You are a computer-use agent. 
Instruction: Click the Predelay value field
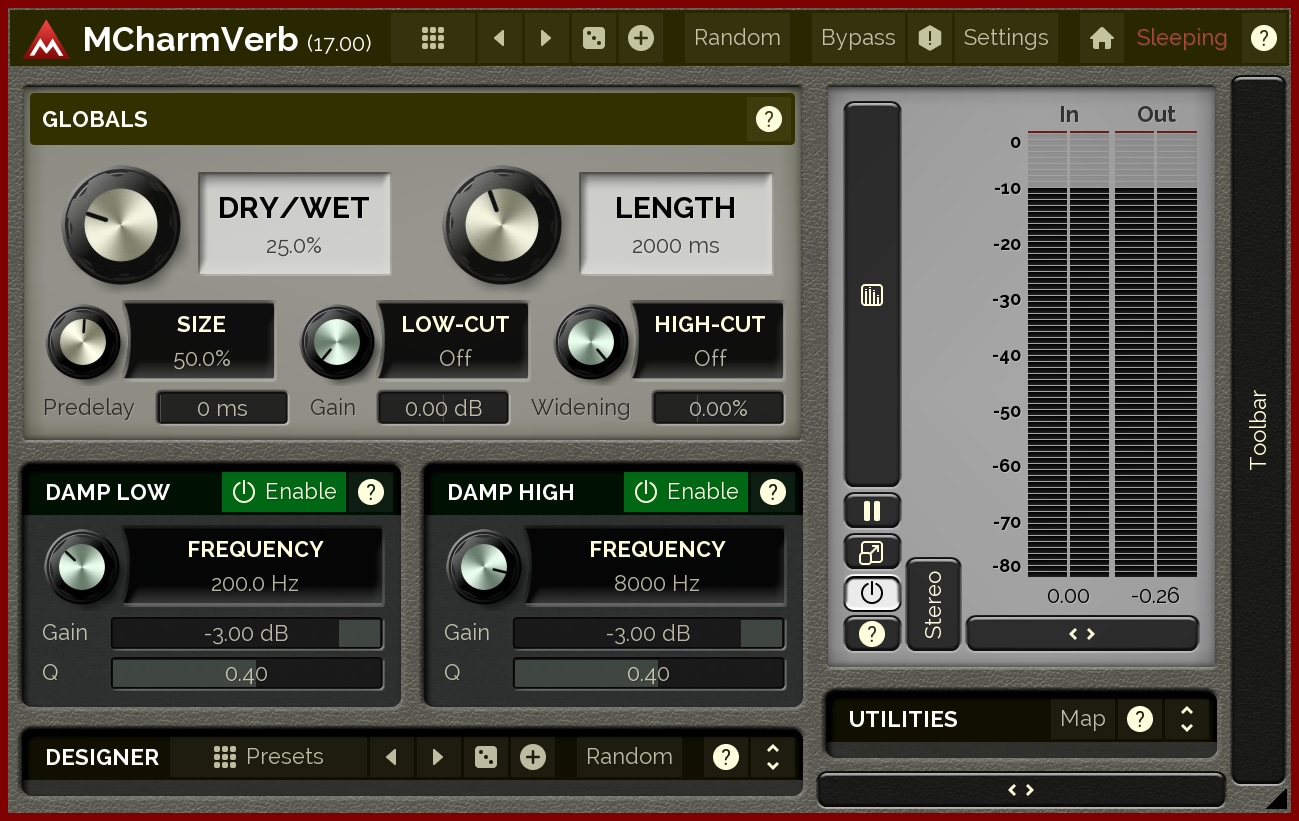(x=222, y=408)
